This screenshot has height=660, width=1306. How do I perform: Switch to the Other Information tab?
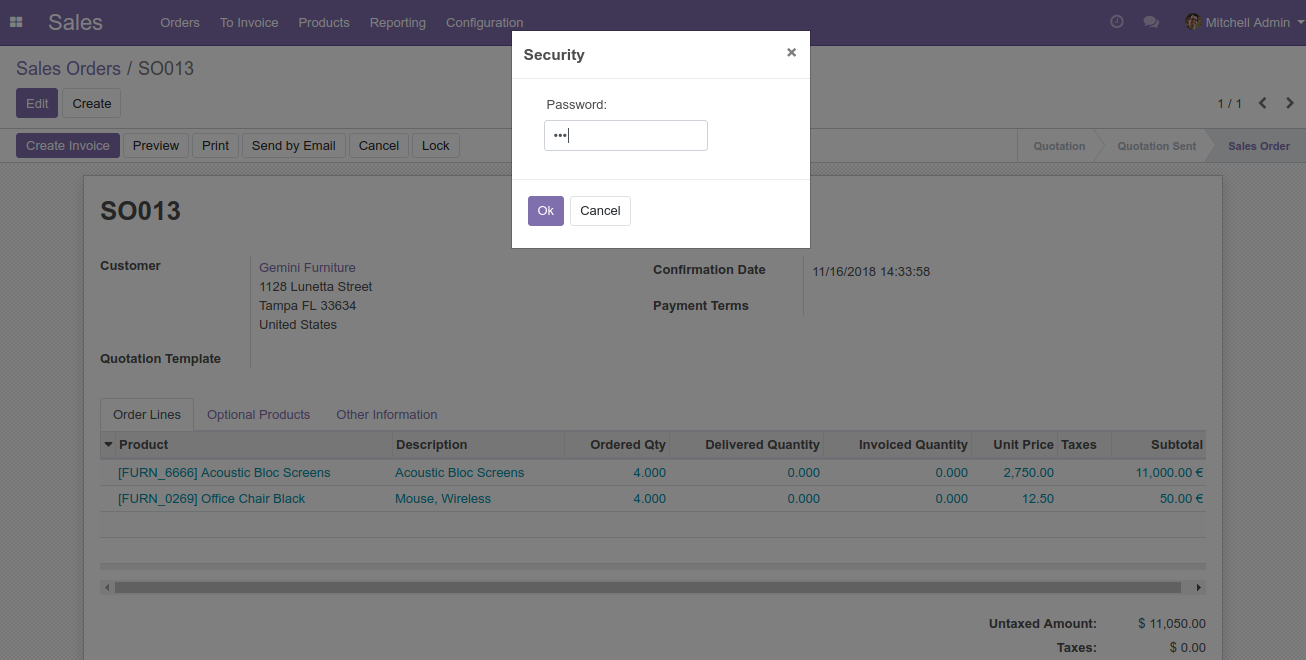pyautogui.click(x=387, y=414)
